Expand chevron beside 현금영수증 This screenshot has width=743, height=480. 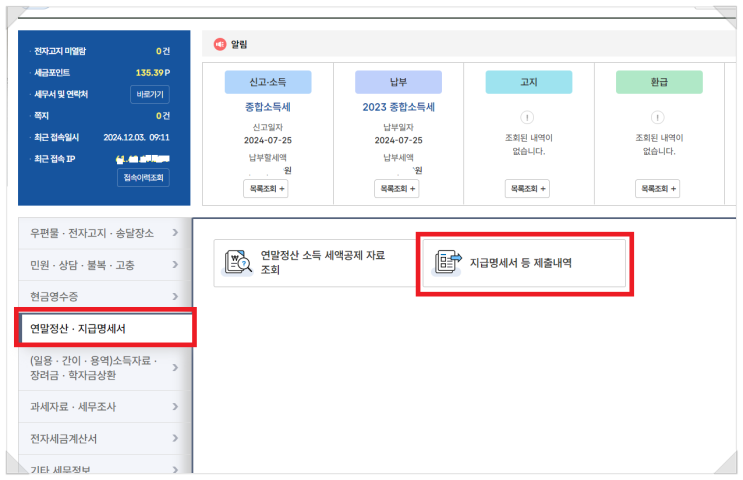tap(175, 297)
